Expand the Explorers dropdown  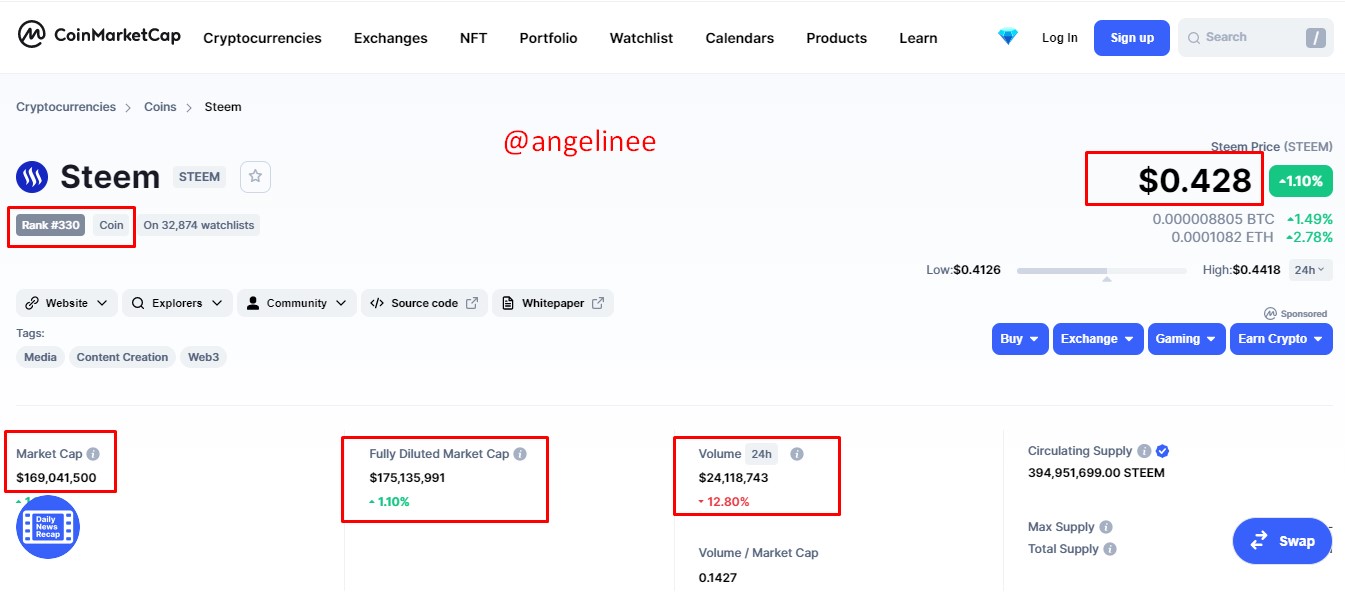(178, 303)
